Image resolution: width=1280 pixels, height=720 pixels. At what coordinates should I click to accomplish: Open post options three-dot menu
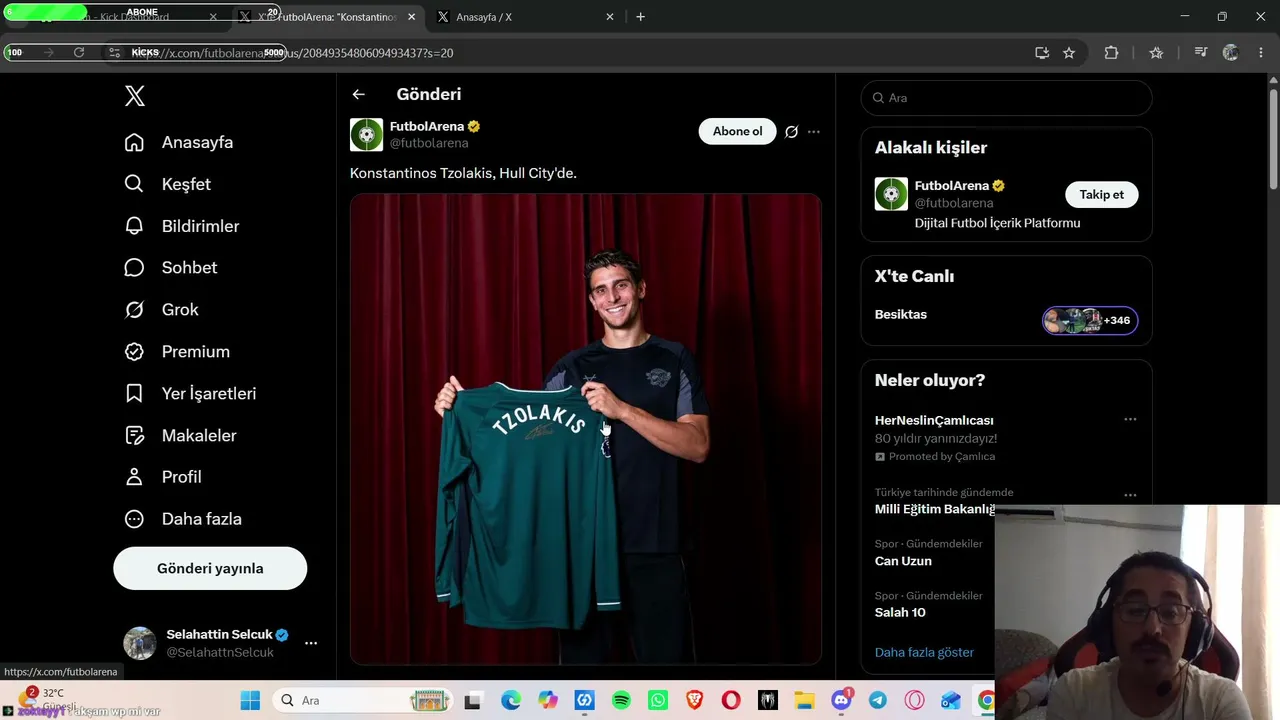814,132
